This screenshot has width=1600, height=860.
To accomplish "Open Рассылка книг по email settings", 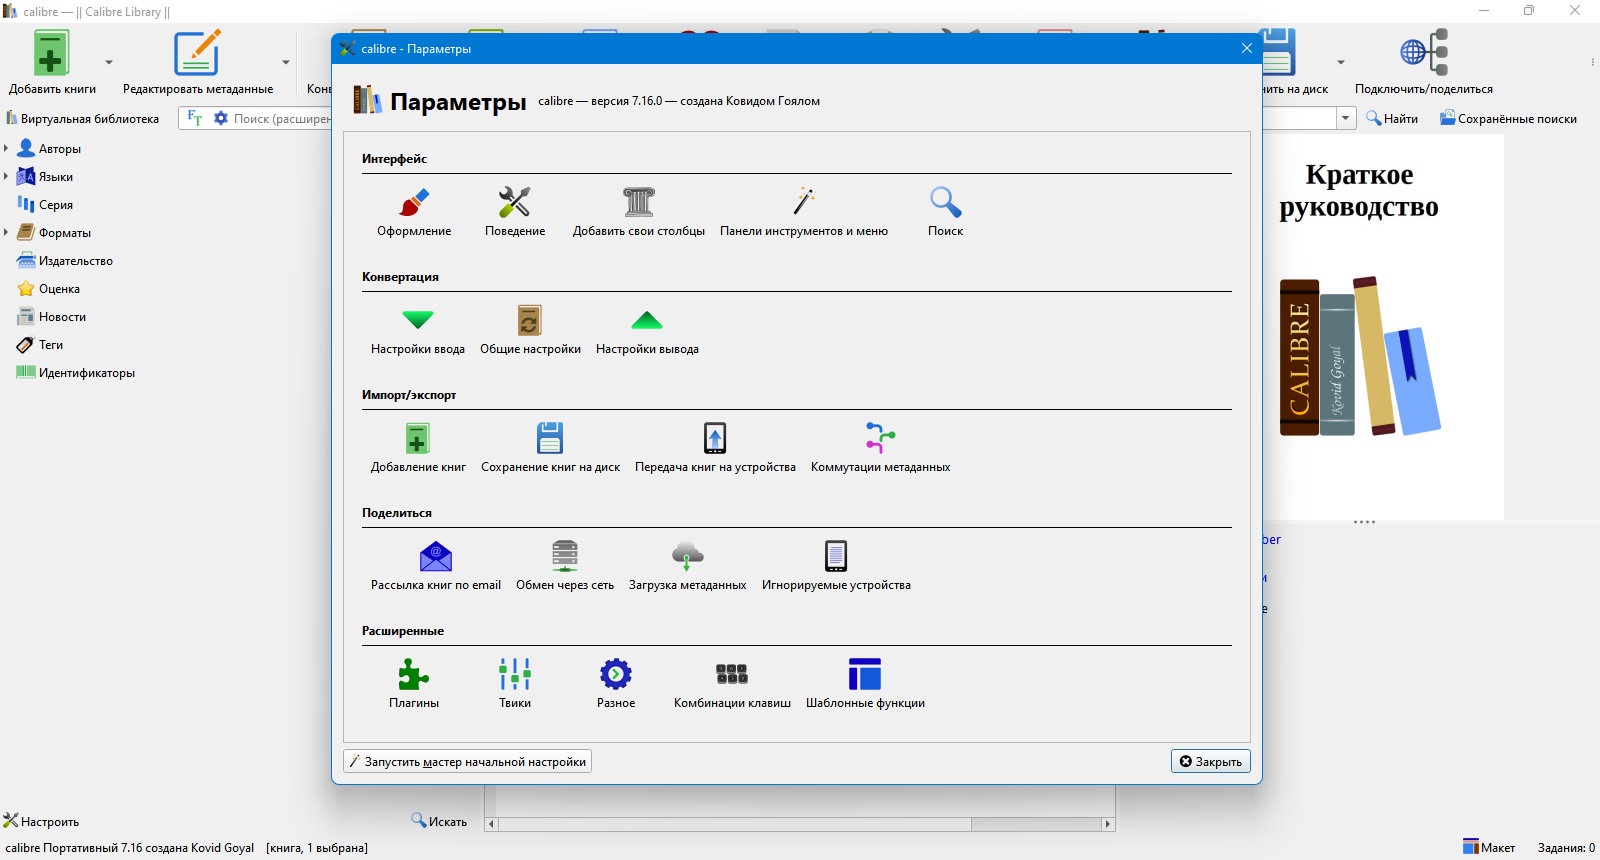I will [x=435, y=565].
